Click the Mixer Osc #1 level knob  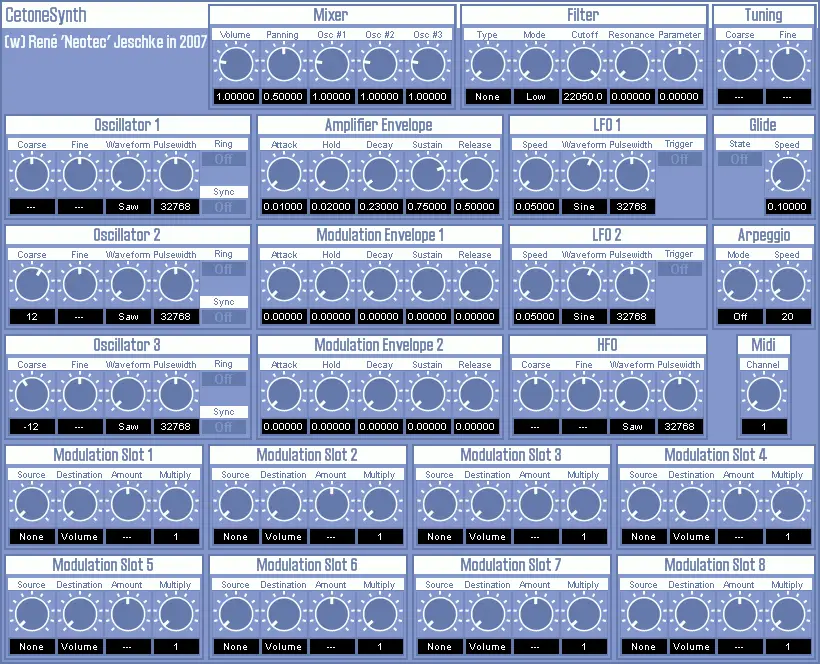coord(332,64)
